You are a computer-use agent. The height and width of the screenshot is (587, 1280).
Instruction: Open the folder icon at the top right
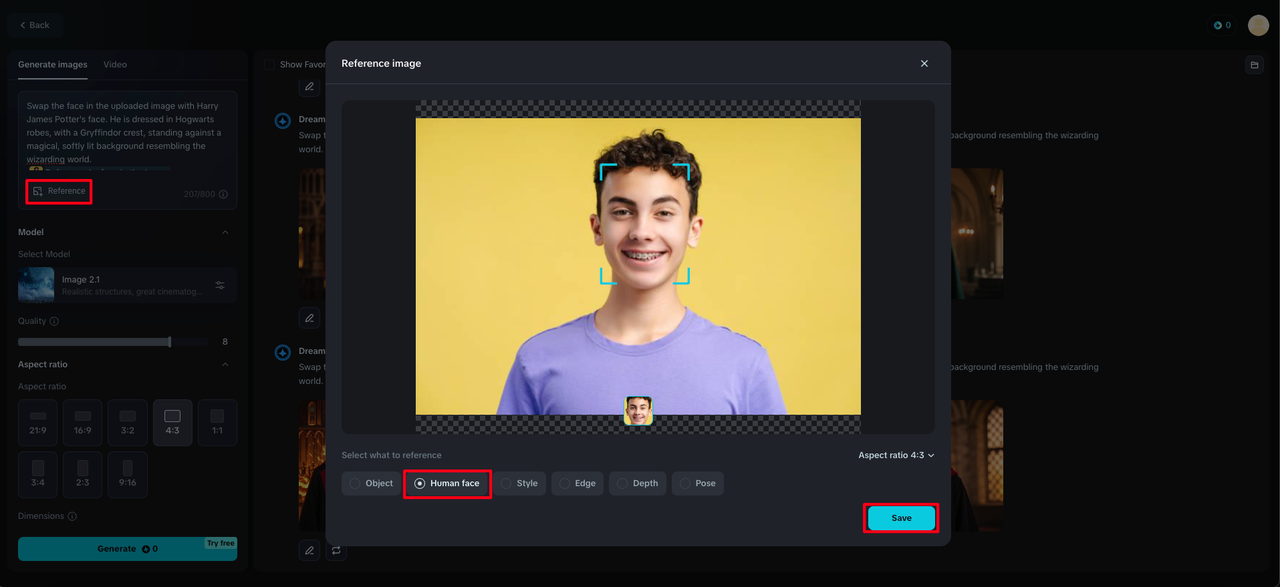pyautogui.click(x=1254, y=65)
